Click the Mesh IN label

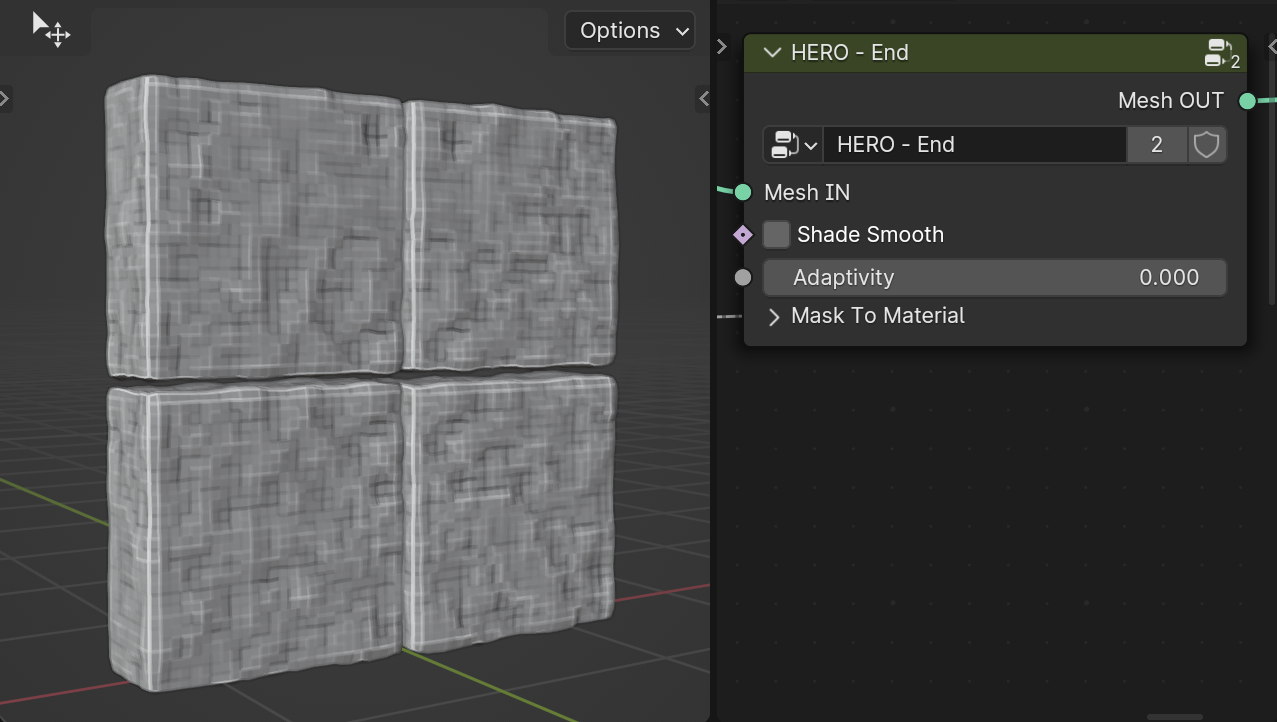(x=807, y=192)
